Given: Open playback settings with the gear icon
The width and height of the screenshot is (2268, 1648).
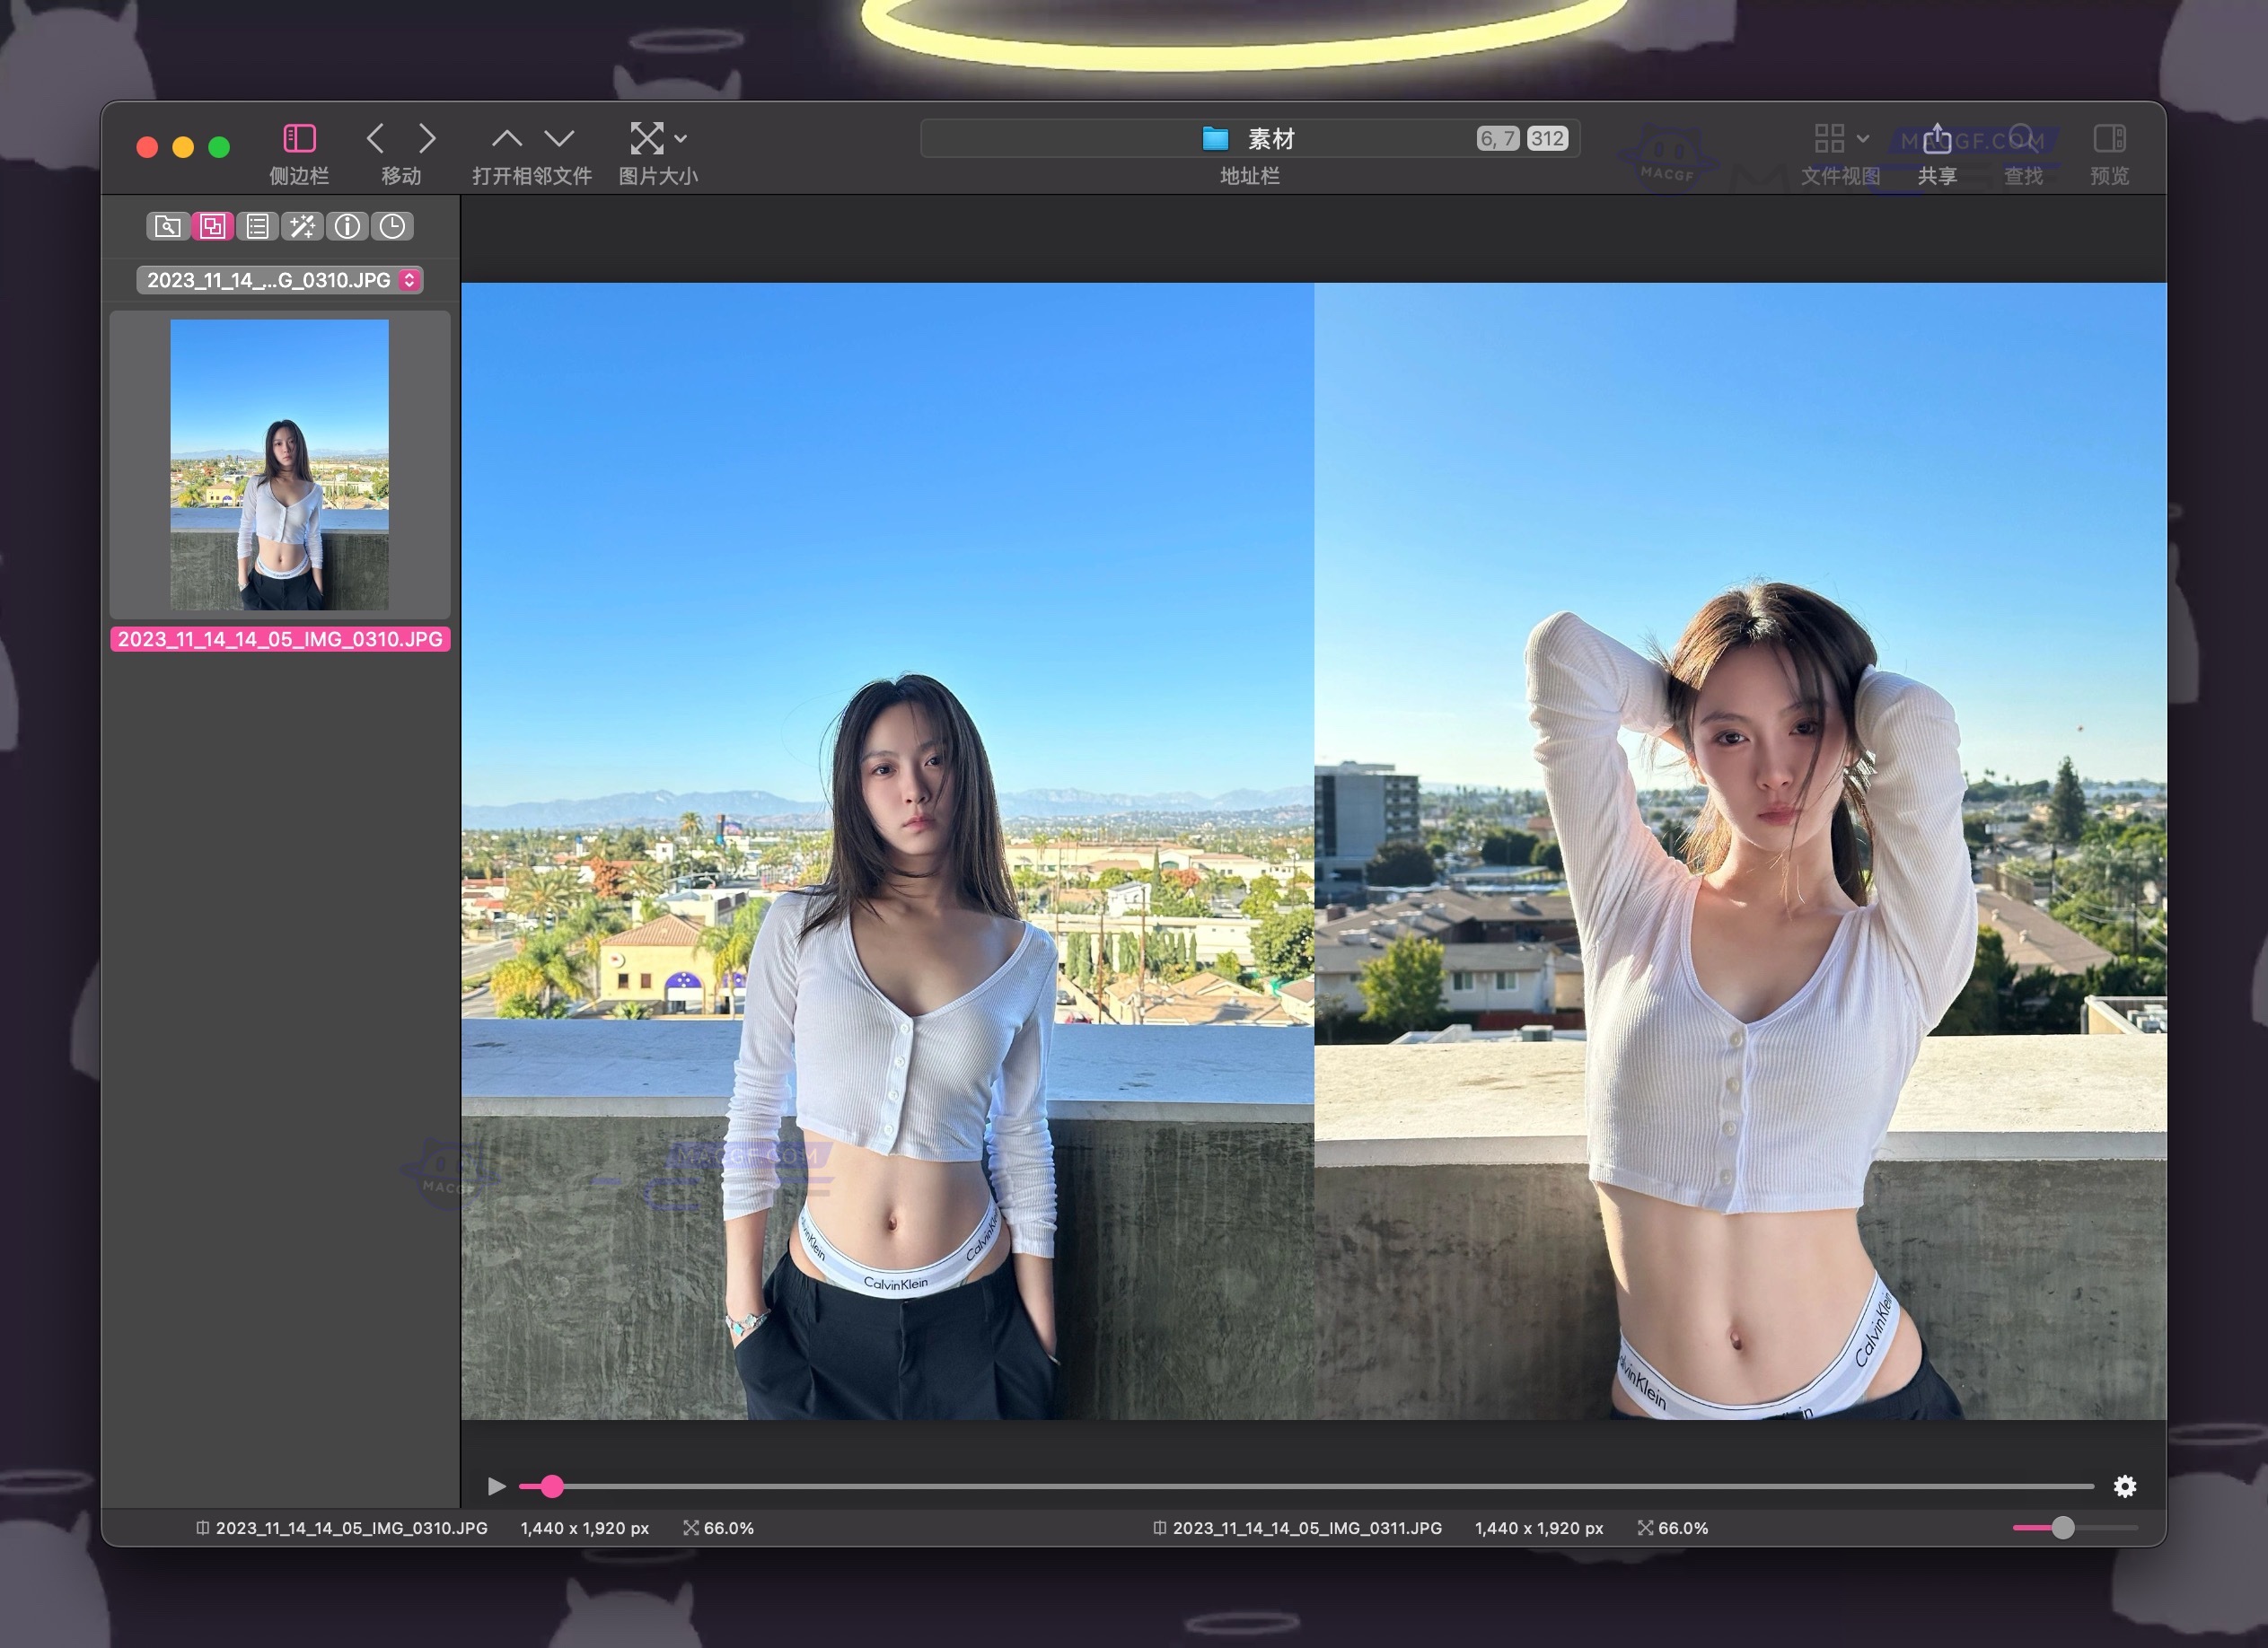Looking at the screenshot, I should click(x=2124, y=1487).
